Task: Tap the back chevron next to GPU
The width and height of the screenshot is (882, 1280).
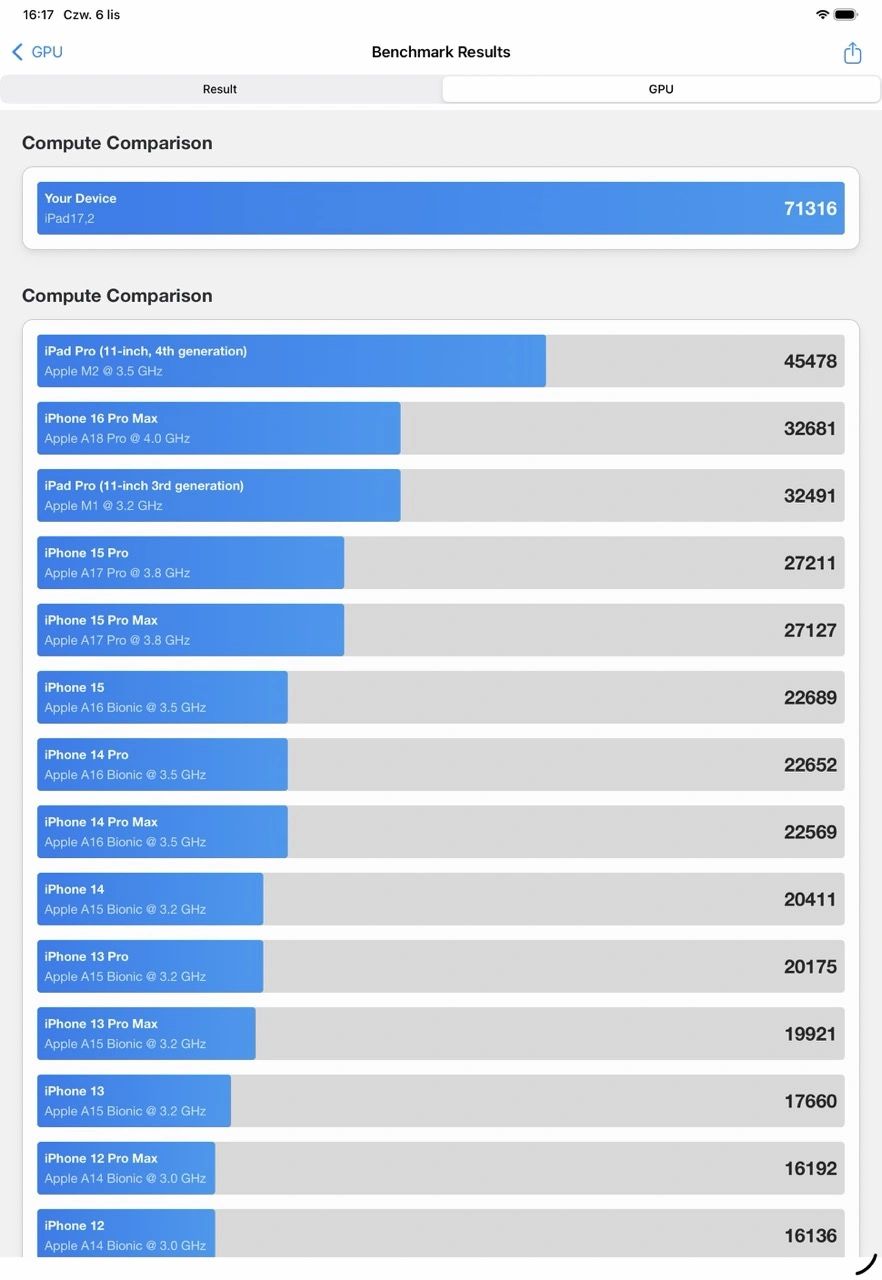Action: point(17,52)
